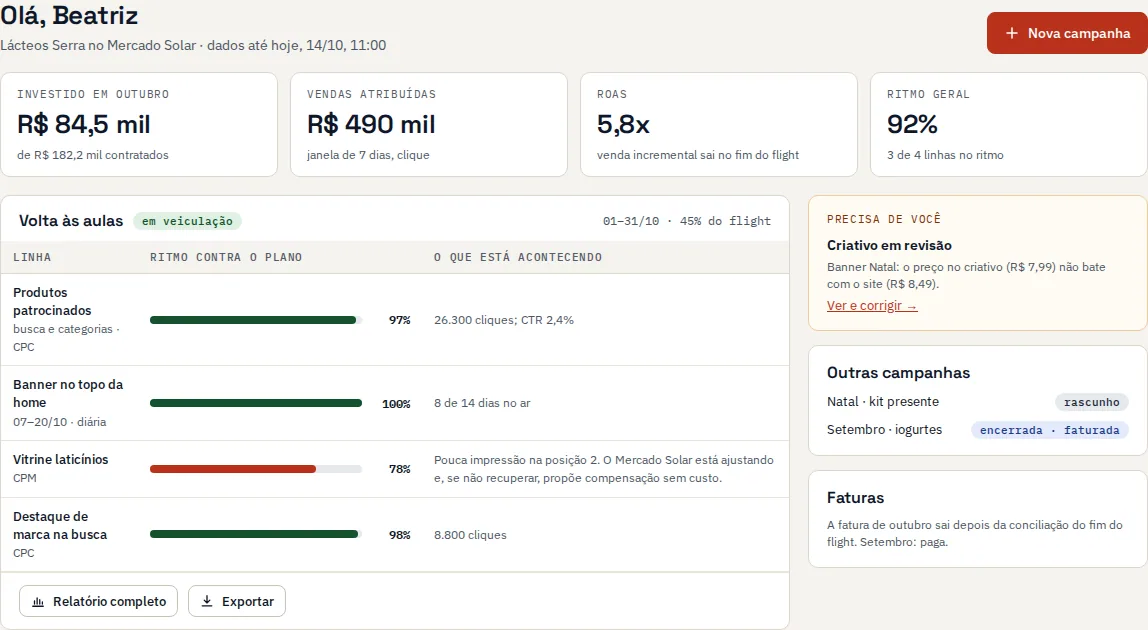Open the Natal · kit presente campaign
Viewport: 1148px width, 630px height.
point(883,401)
